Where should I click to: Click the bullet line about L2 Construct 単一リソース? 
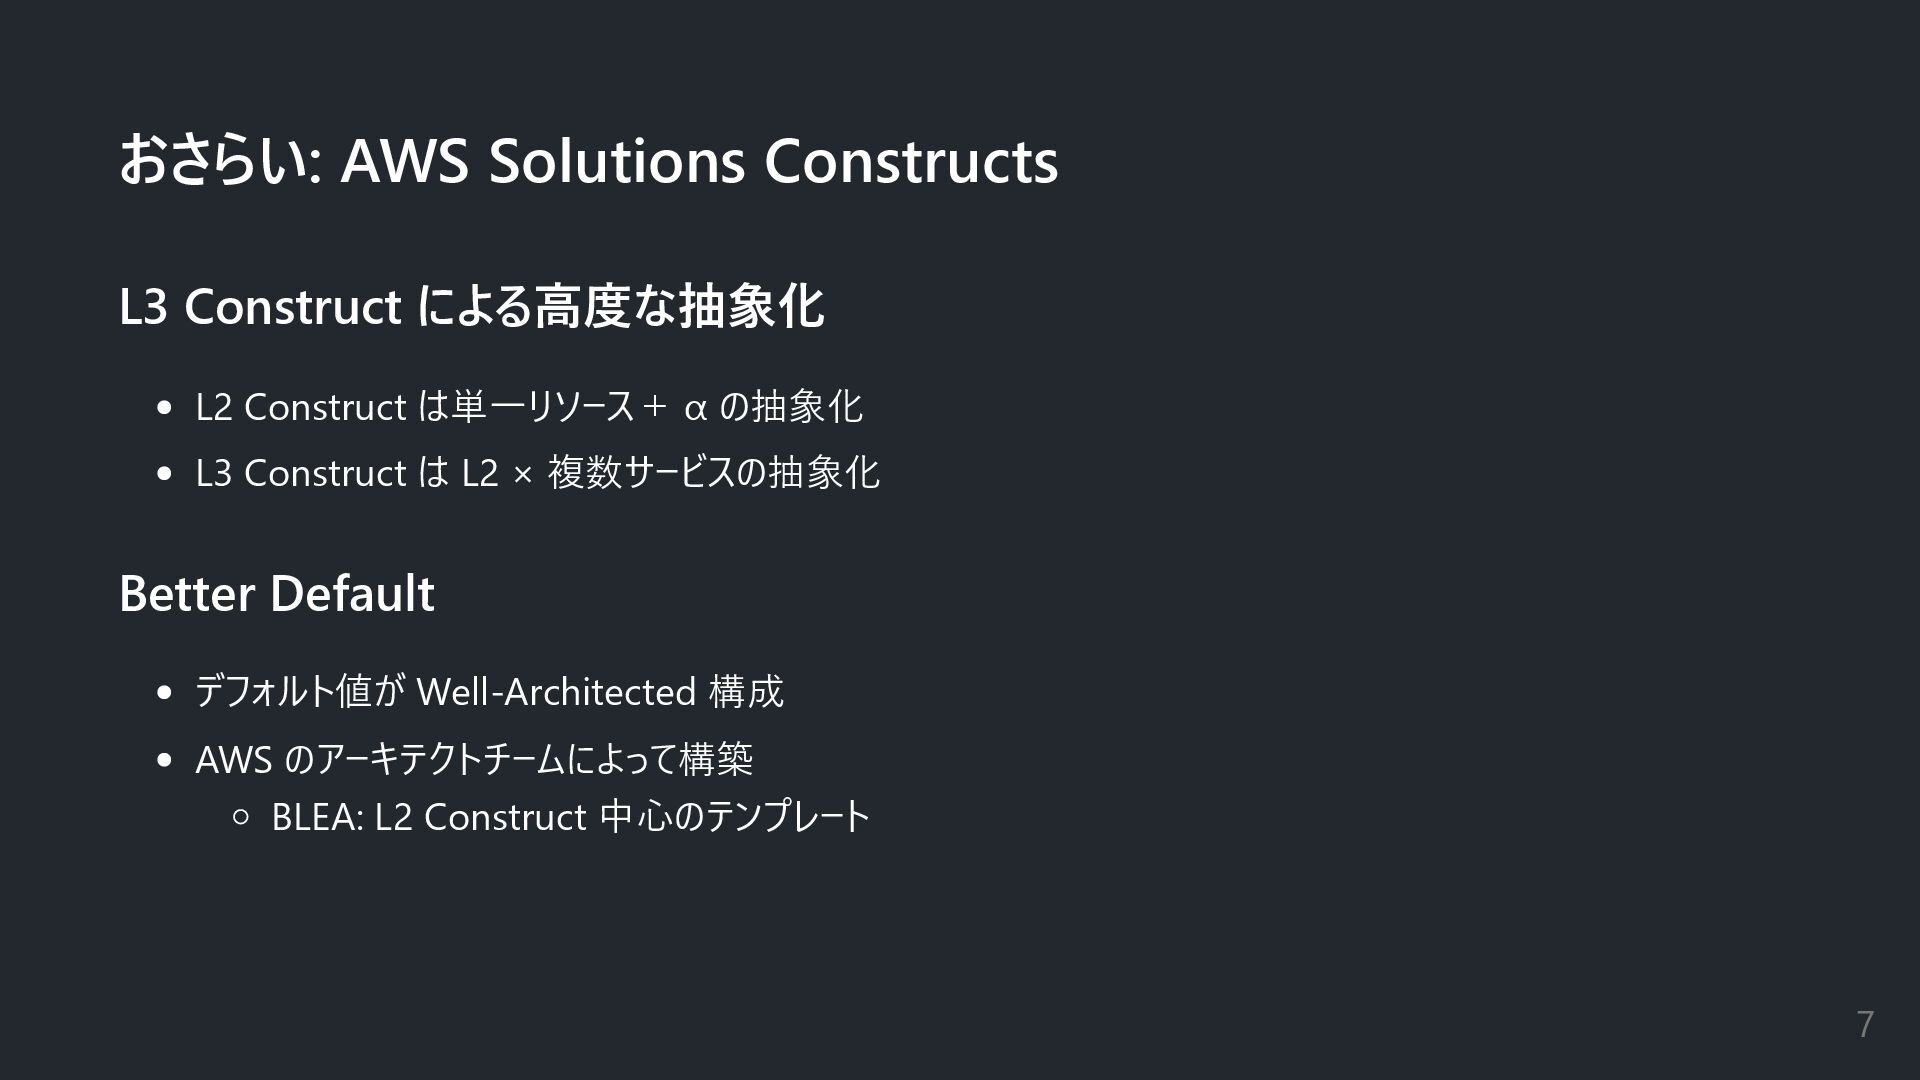pos(529,406)
